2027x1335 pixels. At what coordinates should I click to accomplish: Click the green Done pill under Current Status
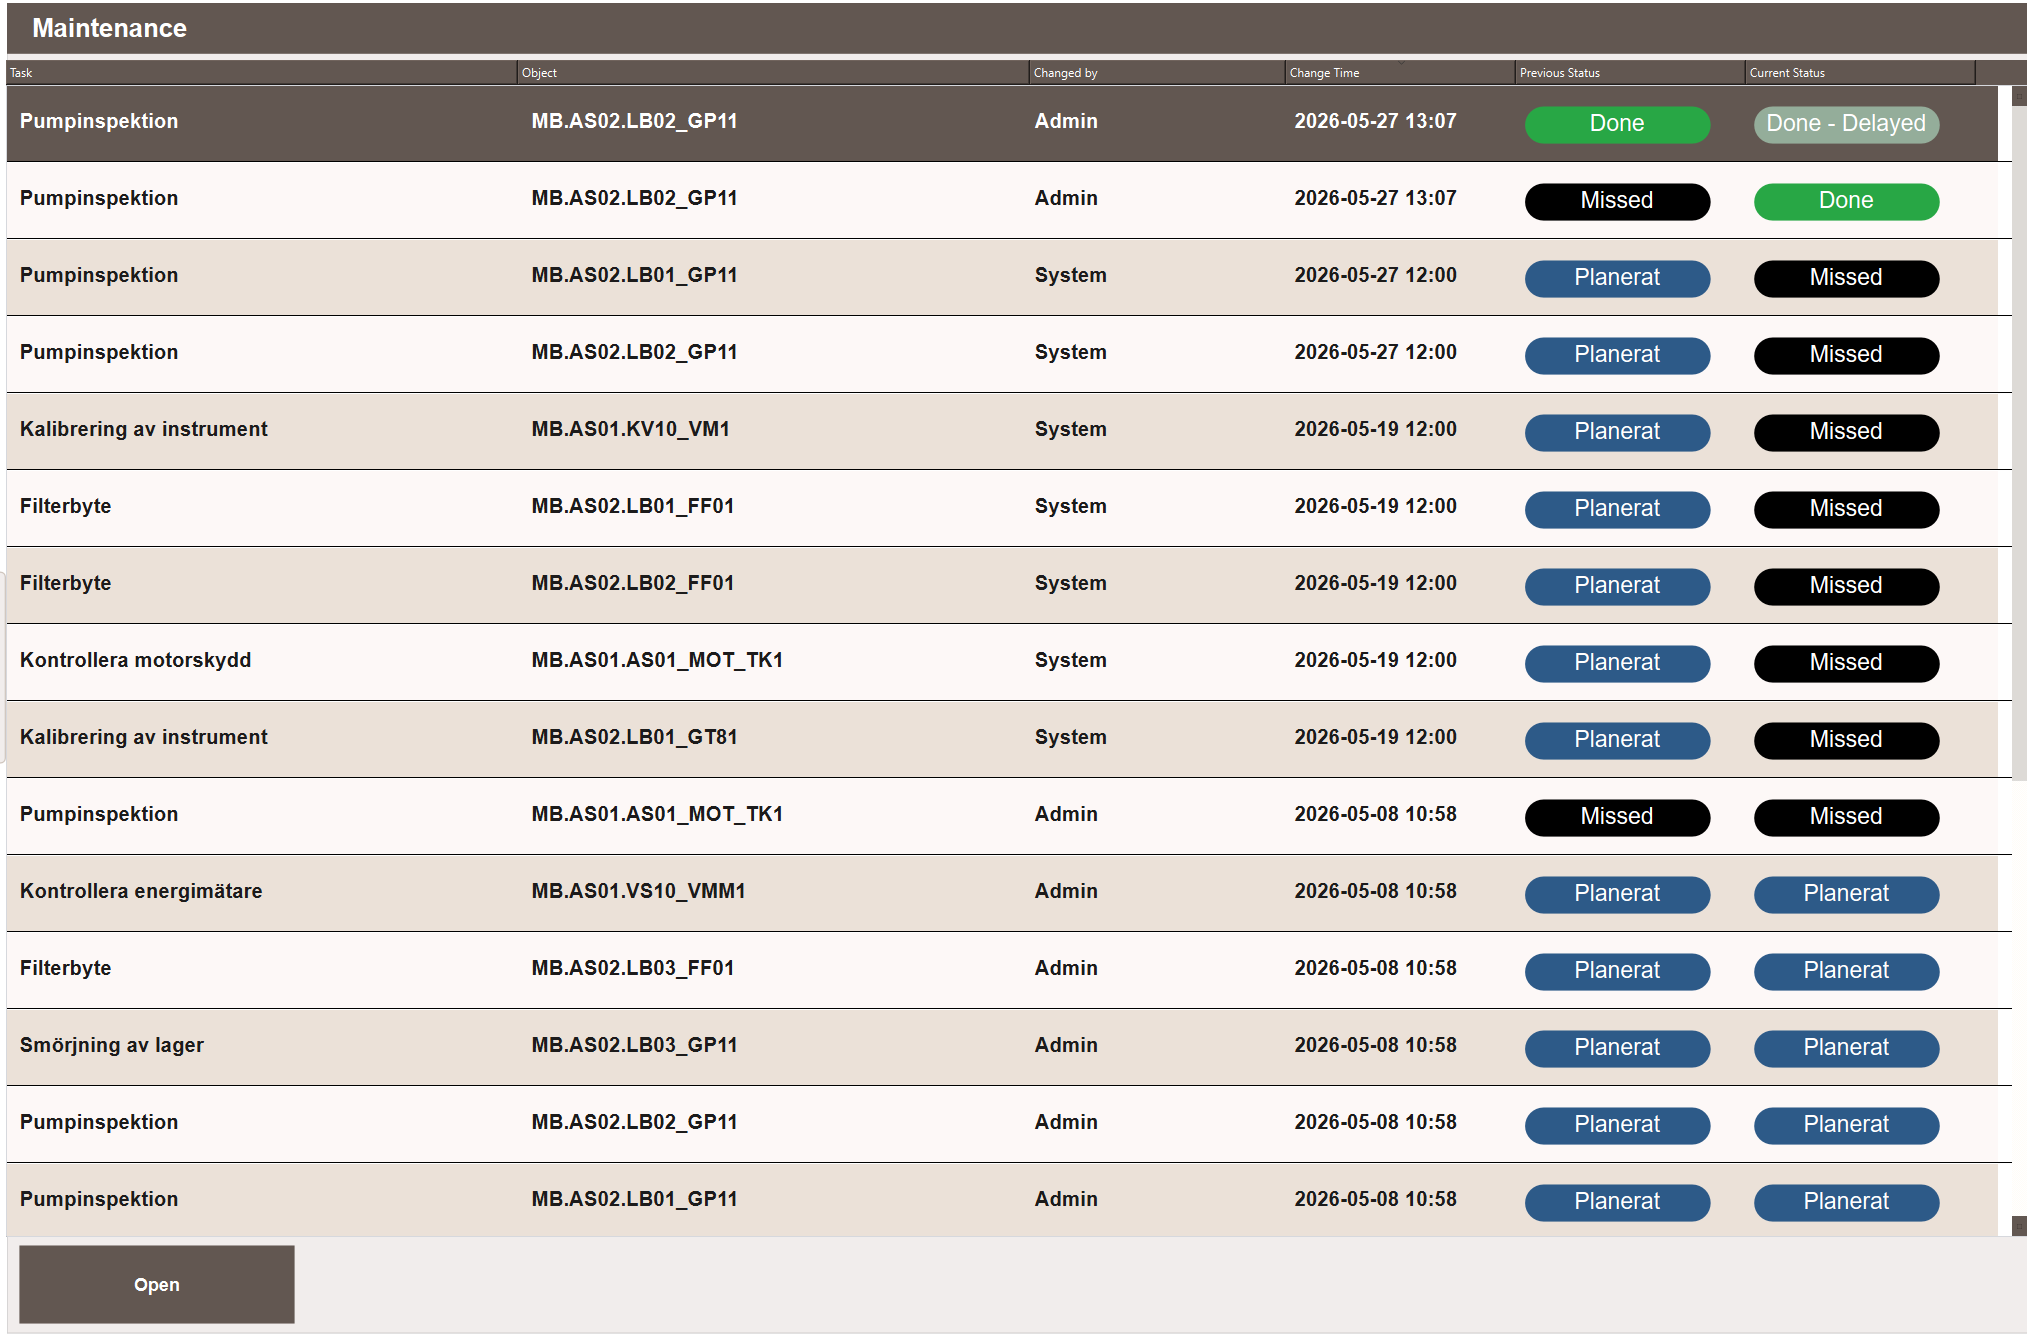coord(1846,201)
